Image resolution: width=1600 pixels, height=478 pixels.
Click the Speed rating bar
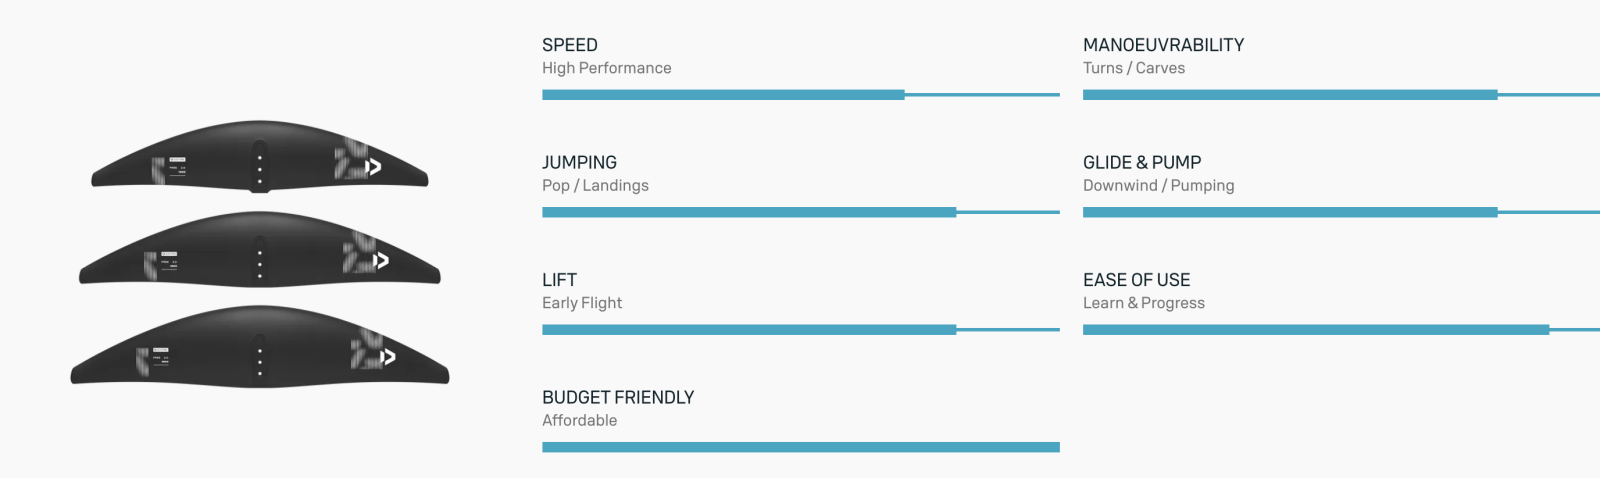pyautogui.click(x=800, y=95)
